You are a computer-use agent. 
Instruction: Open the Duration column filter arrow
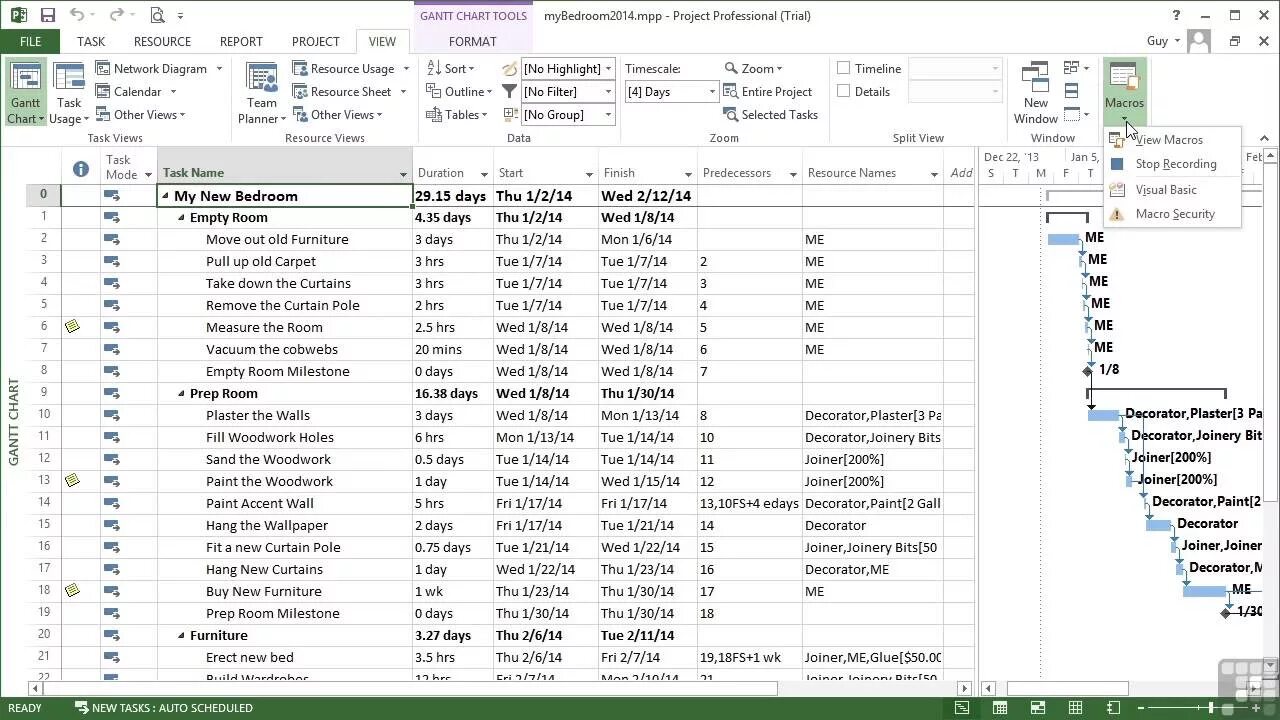tap(484, 174)
